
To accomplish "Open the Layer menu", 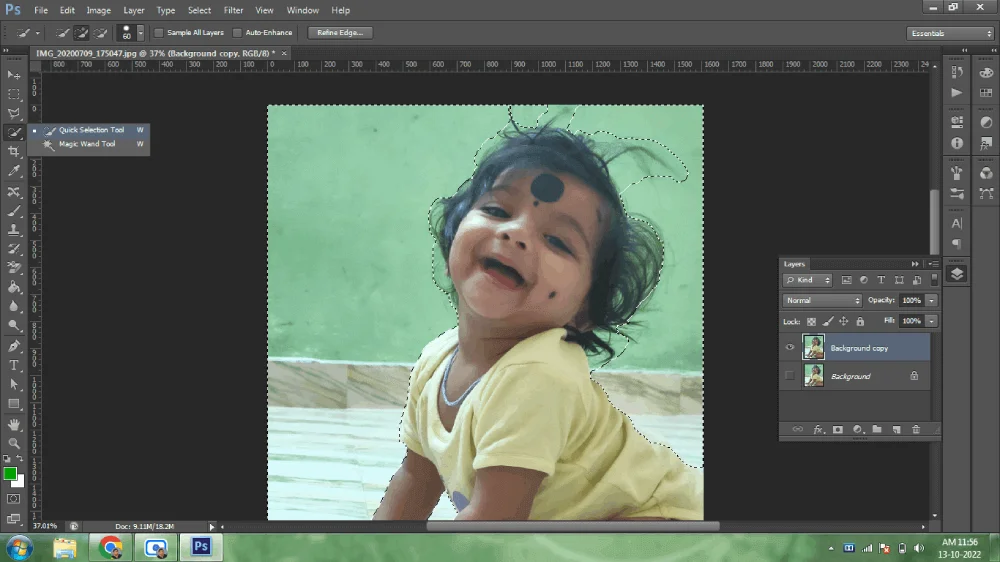I will pyautogui.click(x=134, y=10).
